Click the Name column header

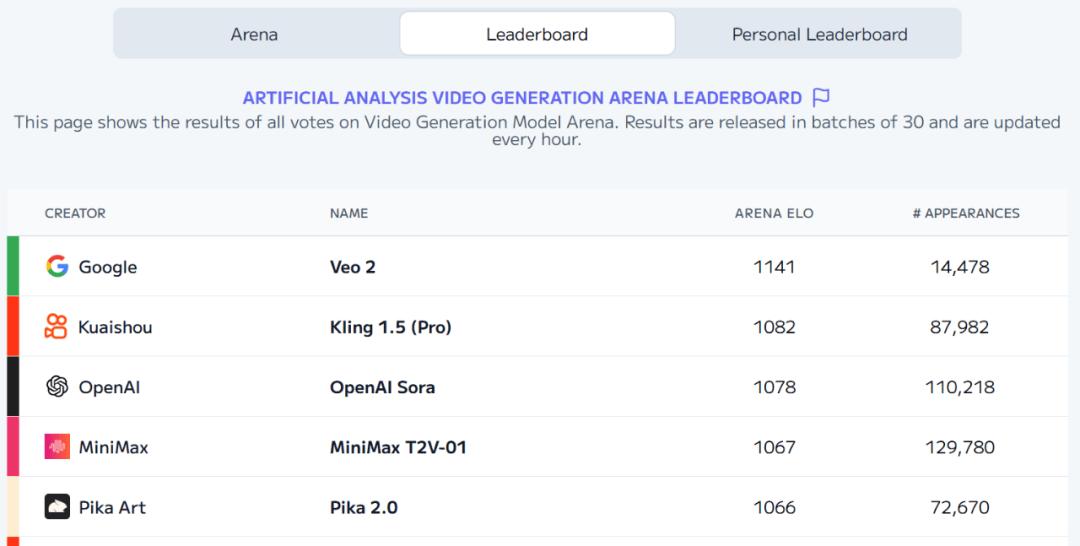(x=349, y=213)
